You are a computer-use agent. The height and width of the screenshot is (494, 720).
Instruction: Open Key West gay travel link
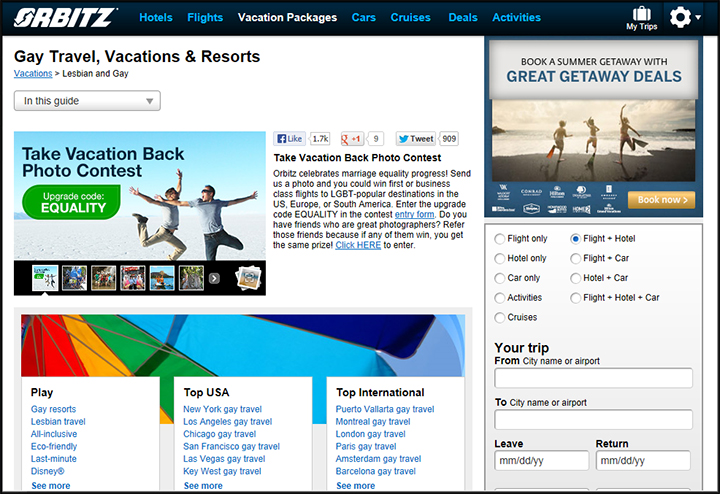[222, 471]
